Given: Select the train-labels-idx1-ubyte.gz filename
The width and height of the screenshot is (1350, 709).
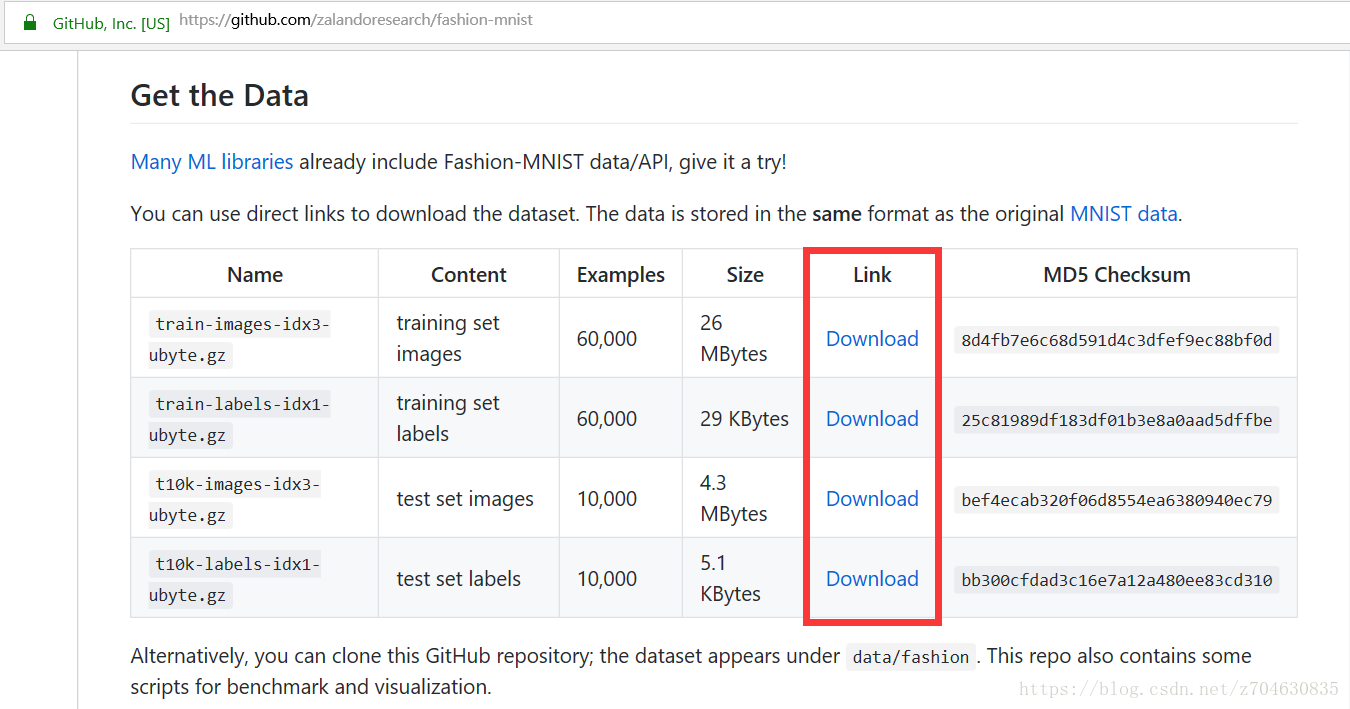Looking at the screenshot, I should 240,419.
